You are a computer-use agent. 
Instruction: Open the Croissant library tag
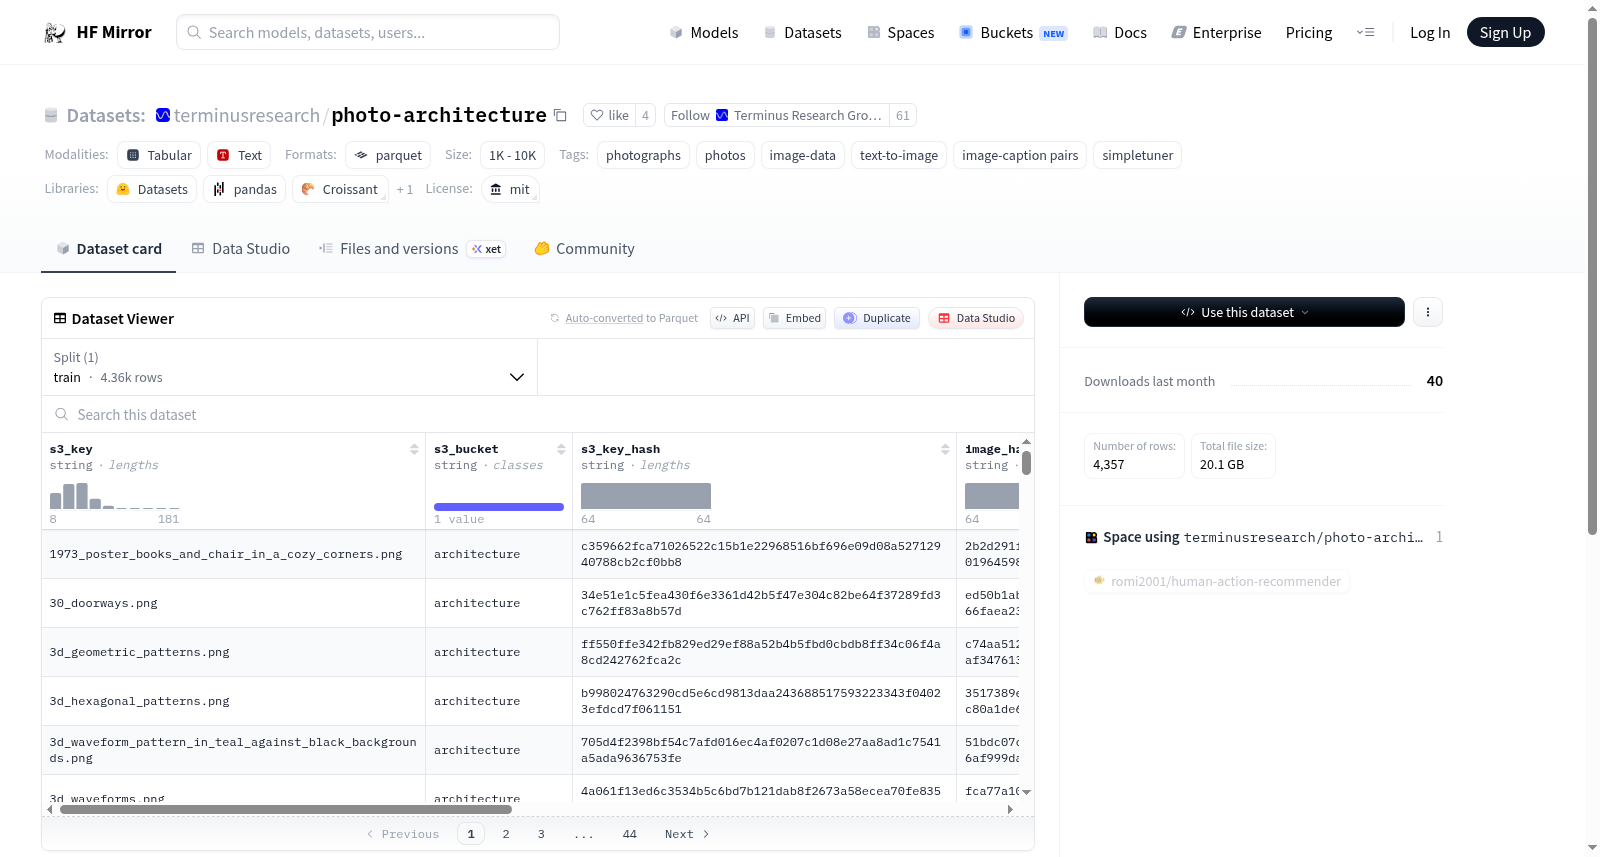[340, 190]
